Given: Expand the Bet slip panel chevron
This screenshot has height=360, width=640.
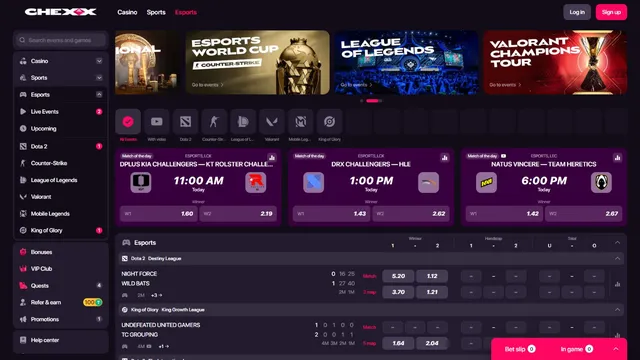Looking at the screenshot, I should (616, 349).
